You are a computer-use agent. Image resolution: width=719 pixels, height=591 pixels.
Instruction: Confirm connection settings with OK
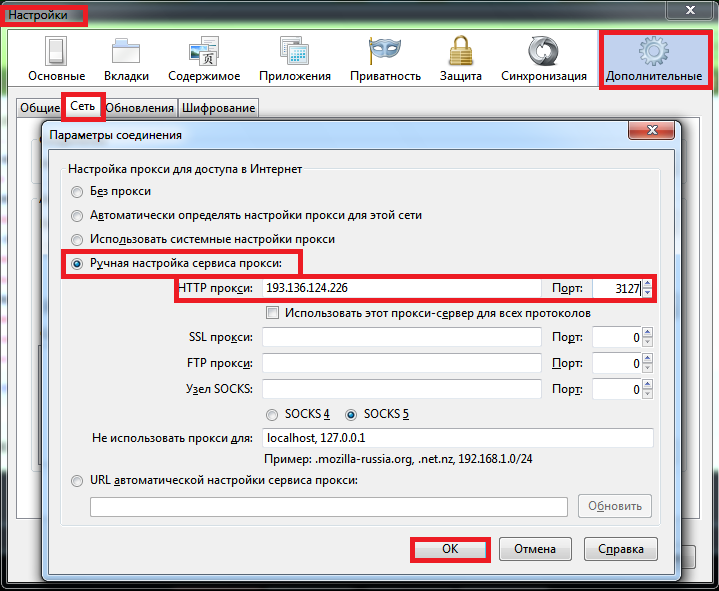coord(450,549)
